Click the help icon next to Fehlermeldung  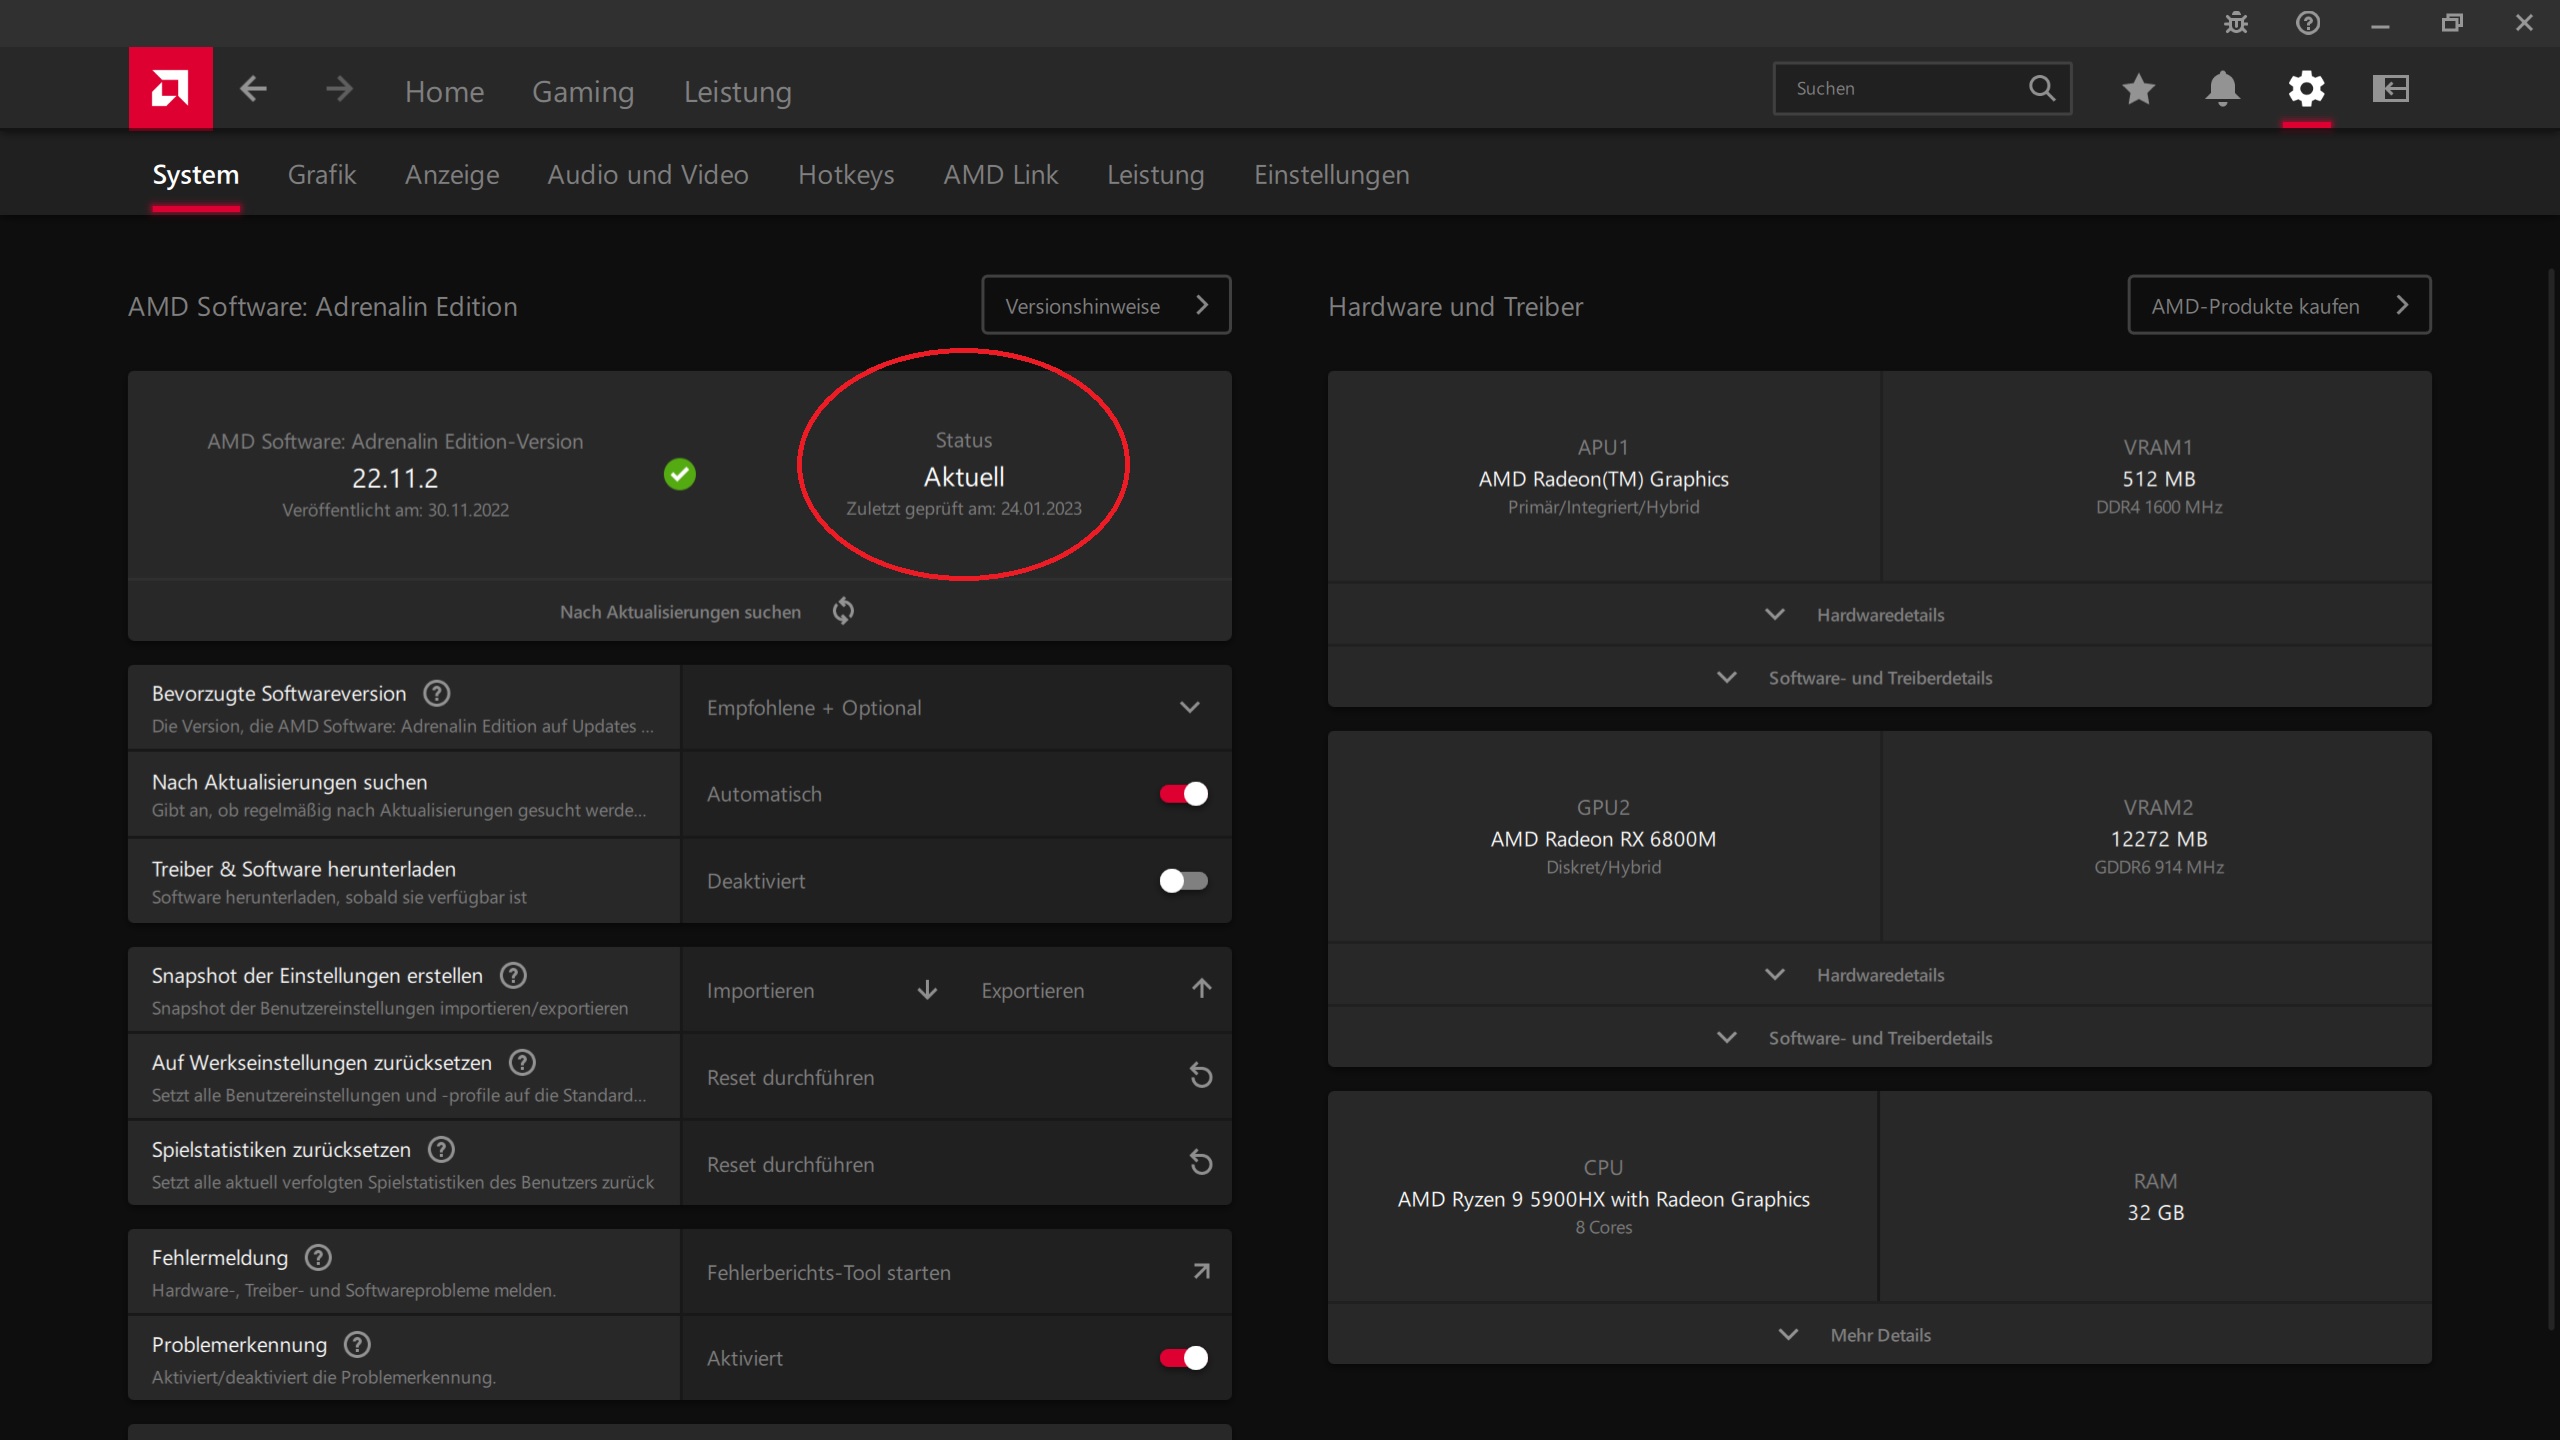318,1257
